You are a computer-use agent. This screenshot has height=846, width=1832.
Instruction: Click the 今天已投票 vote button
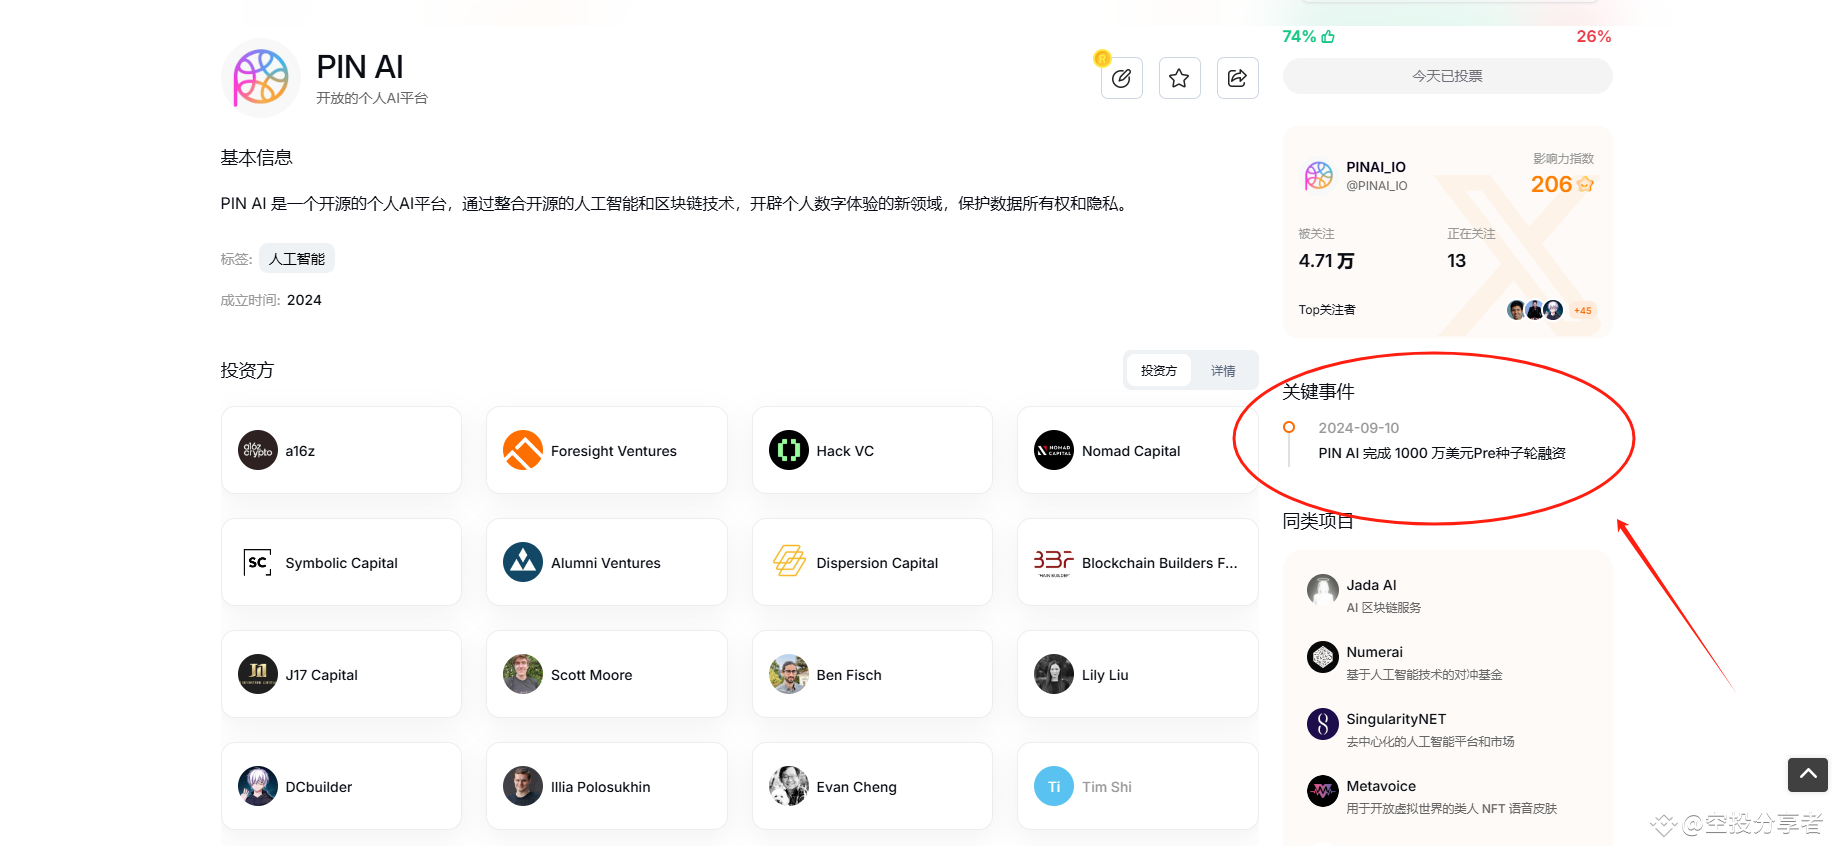1447,76
